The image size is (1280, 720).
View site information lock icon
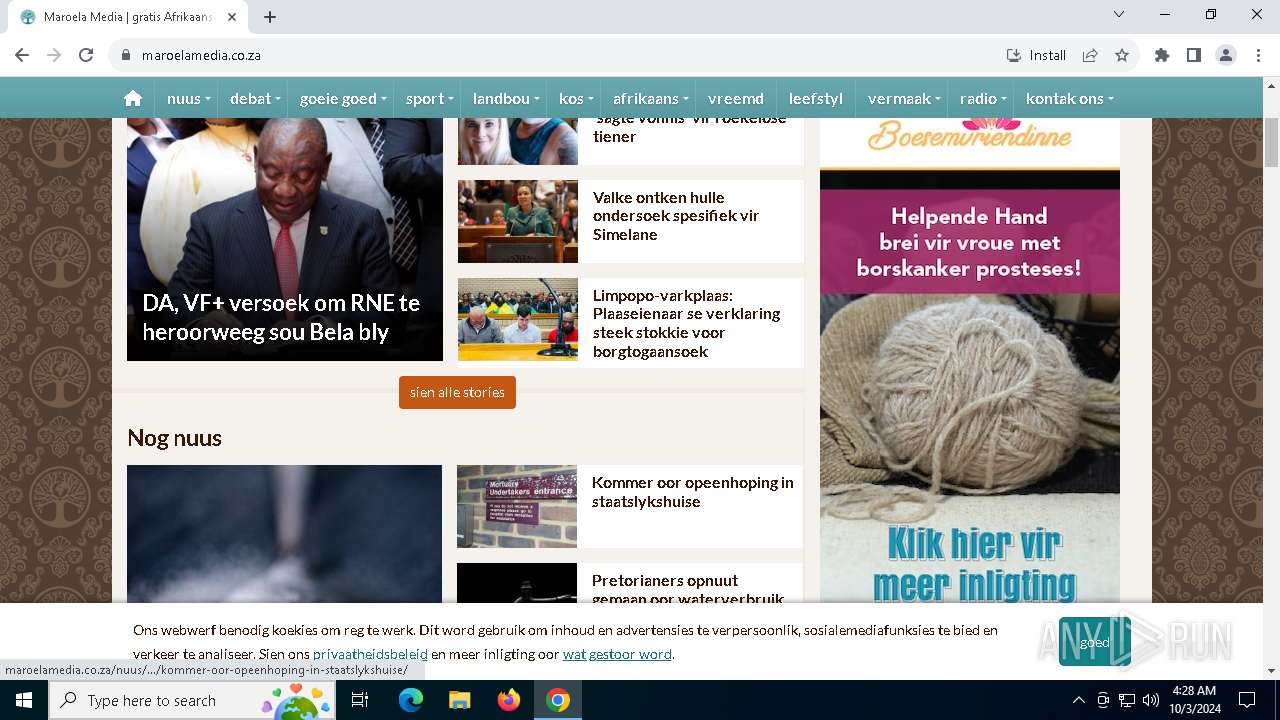tap(126, 55)
